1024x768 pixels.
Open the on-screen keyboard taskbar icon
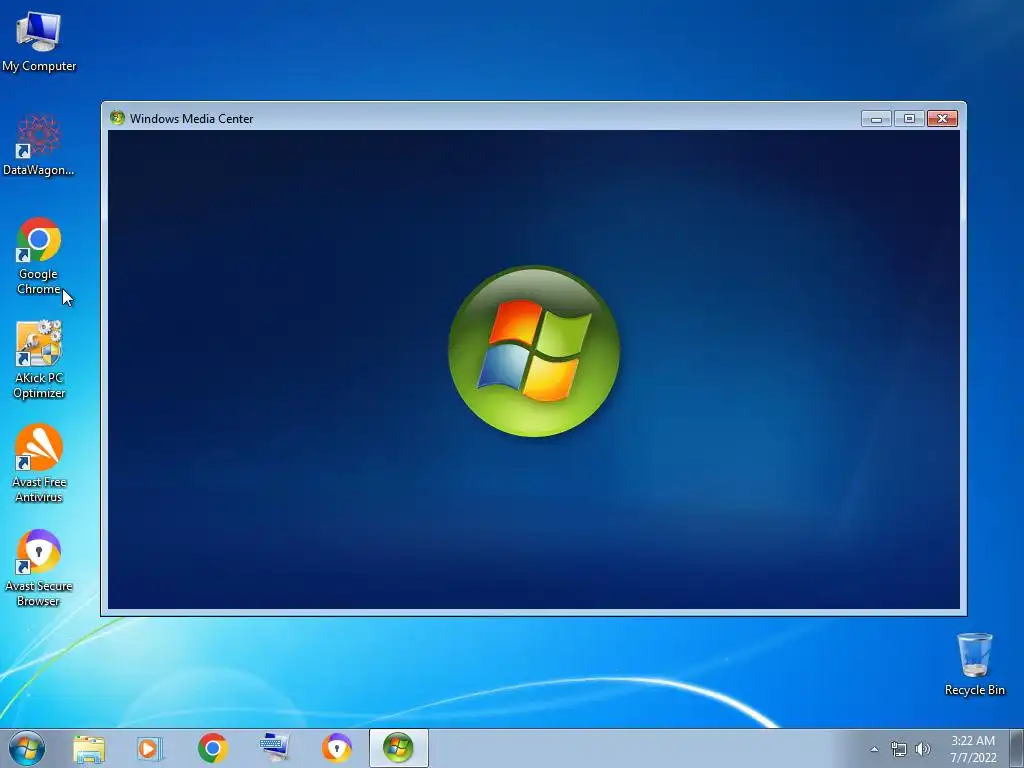[x=274, y=748]
